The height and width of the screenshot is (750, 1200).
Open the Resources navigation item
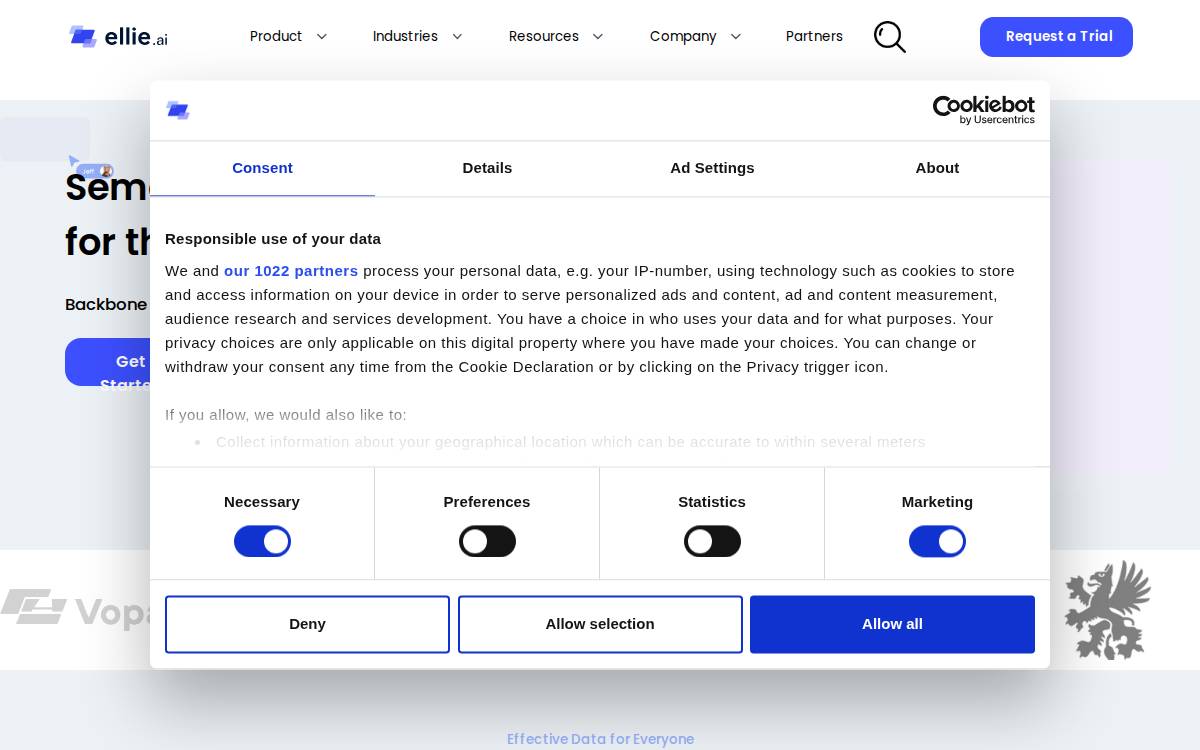click(544, 36)
